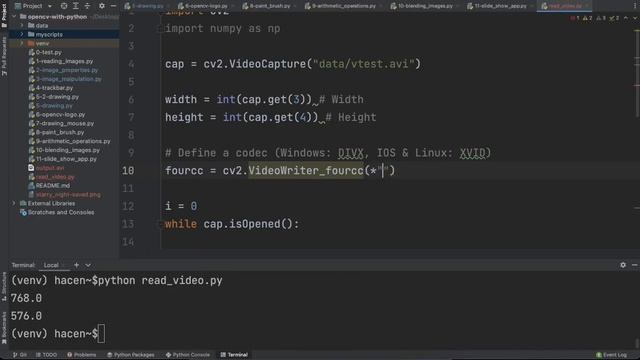
Task: Open the Structure side tab
Action: click(x=4, y=287)
